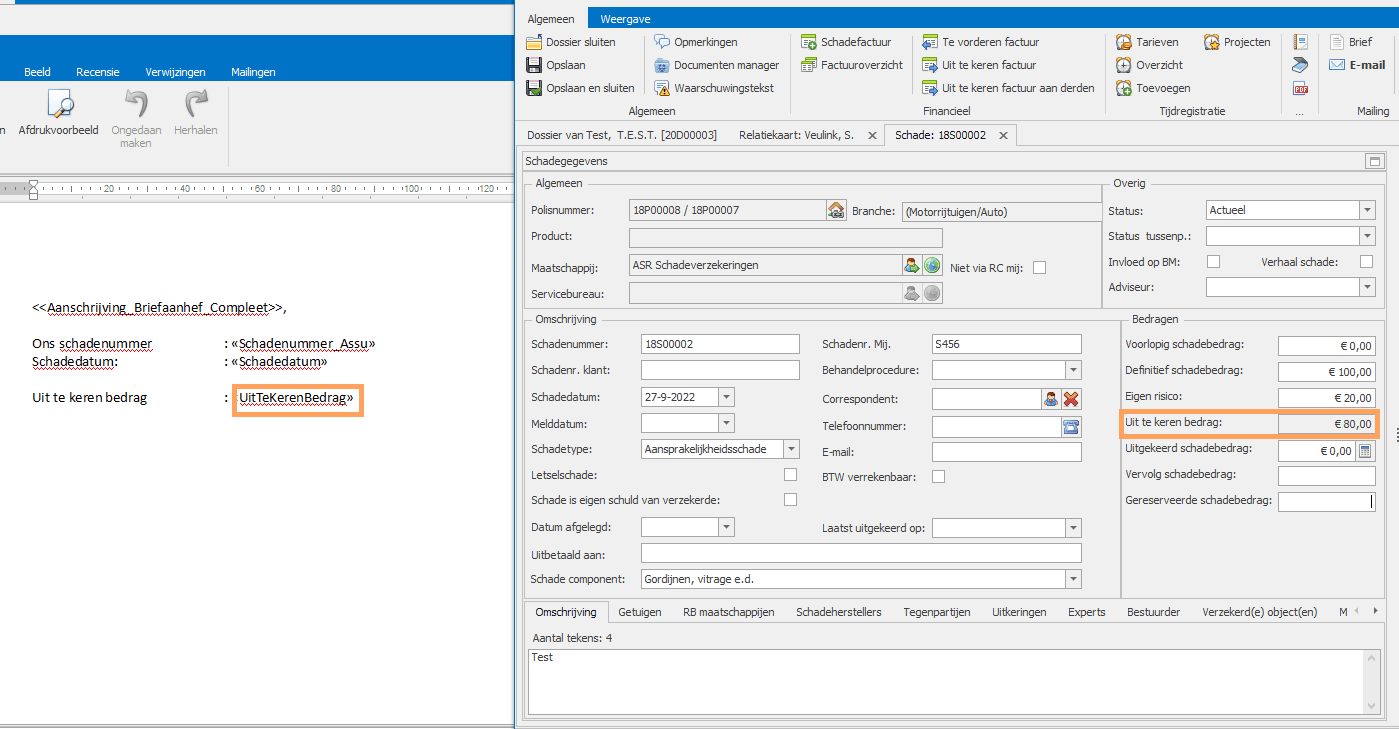
Task: Click the Schadenummer input field
Action: 720,344
